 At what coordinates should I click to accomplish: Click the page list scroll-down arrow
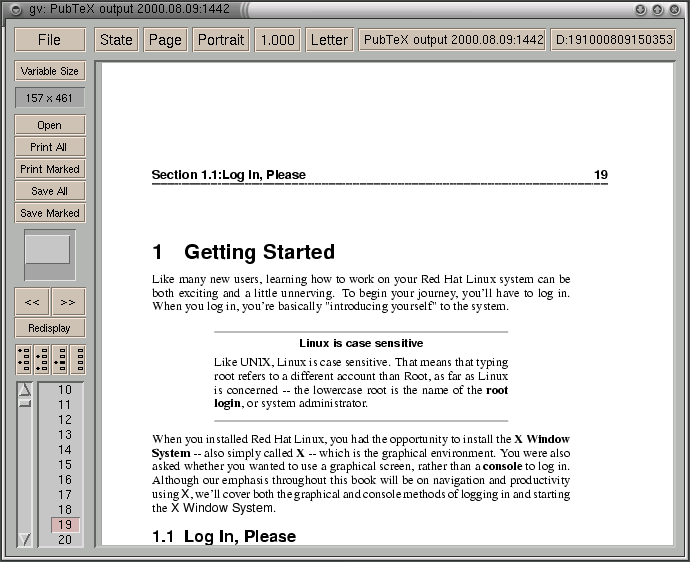(x=25, y=539)
